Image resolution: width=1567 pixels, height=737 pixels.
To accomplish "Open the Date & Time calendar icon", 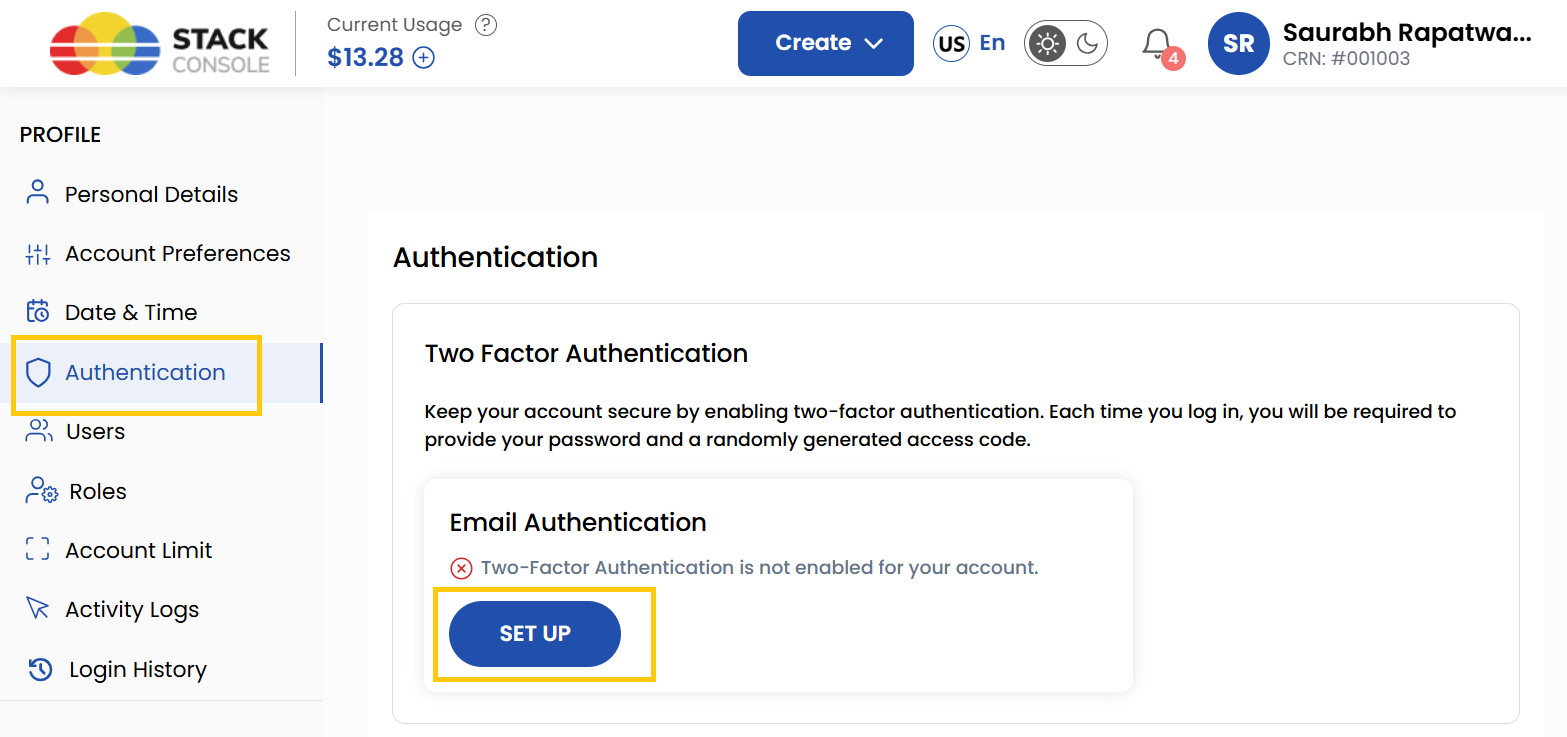I will click(x=37, y=311).
